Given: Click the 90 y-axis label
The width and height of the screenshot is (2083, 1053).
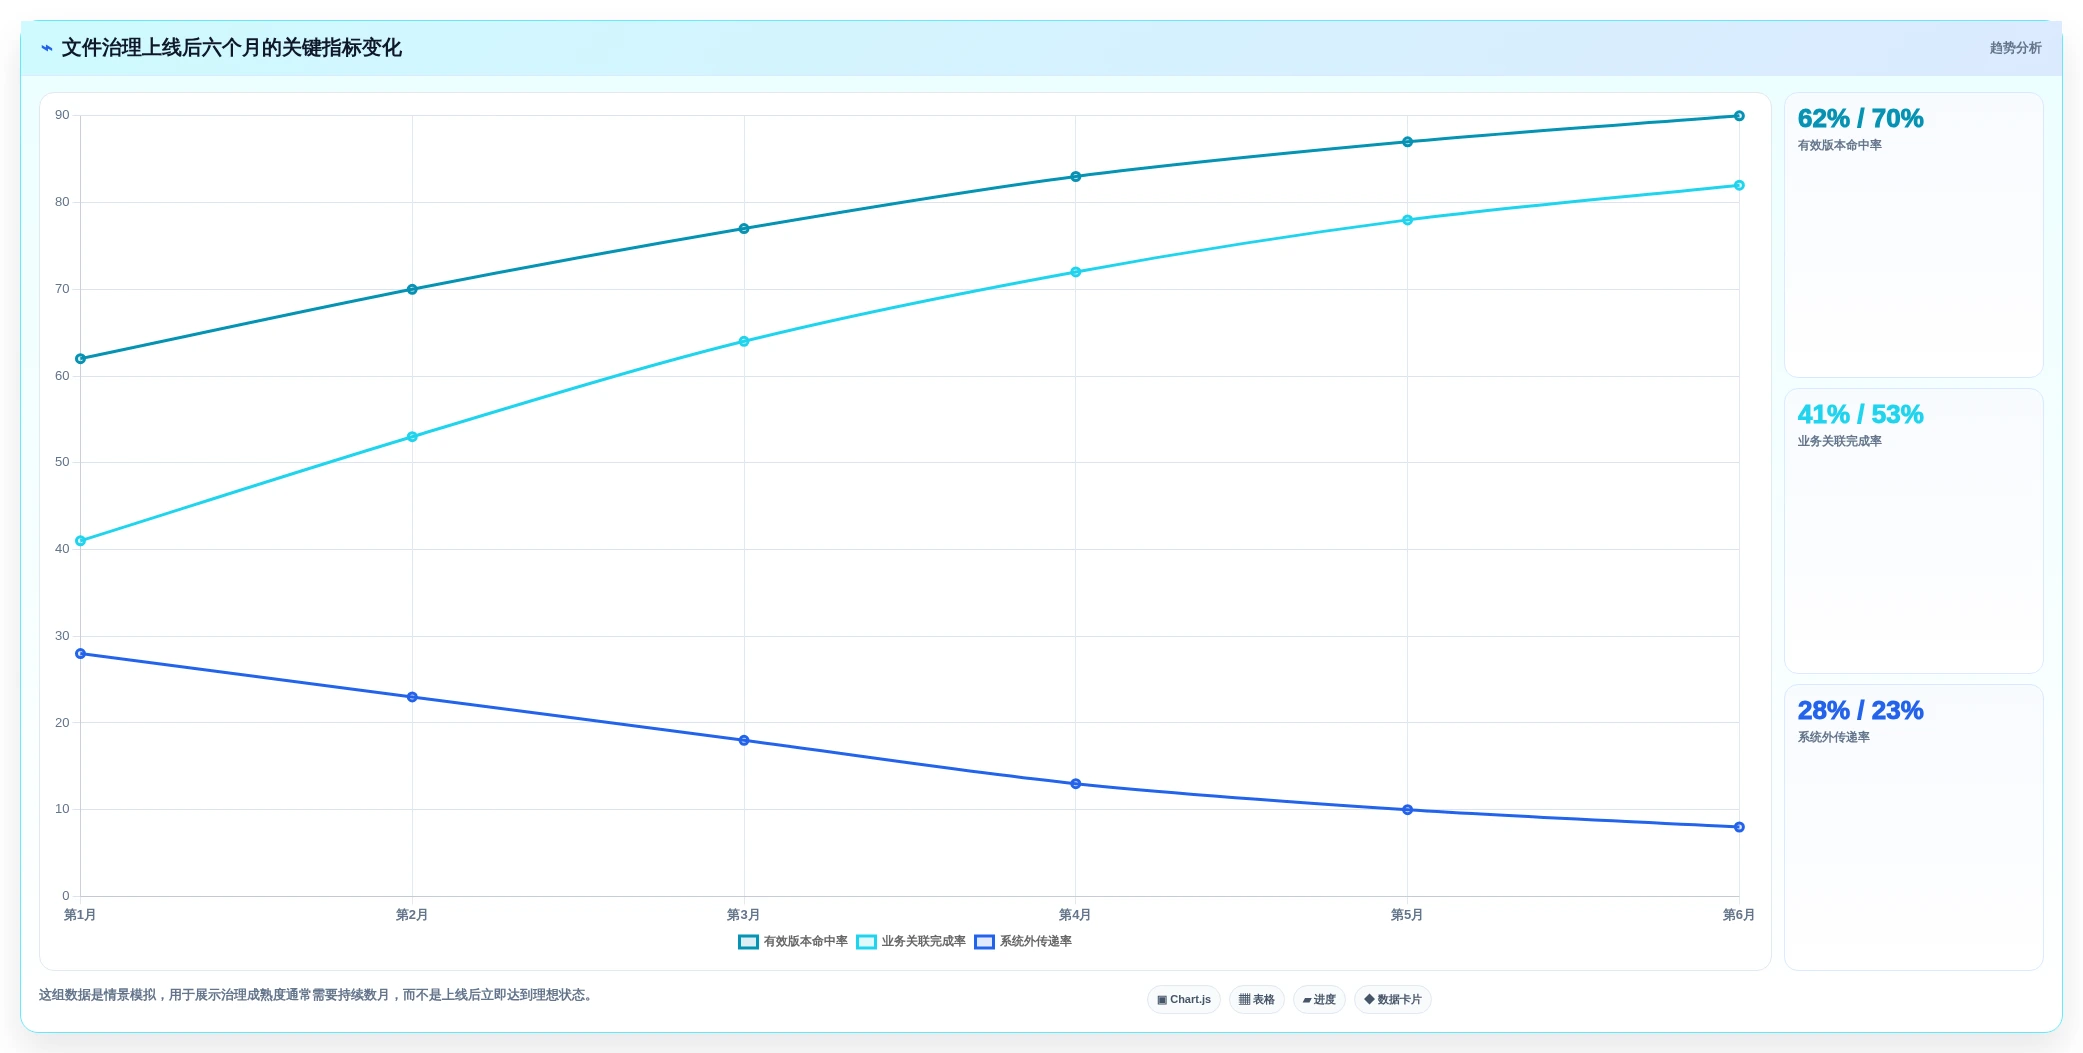Looking at the screenshot, I should tap(62, 115).
